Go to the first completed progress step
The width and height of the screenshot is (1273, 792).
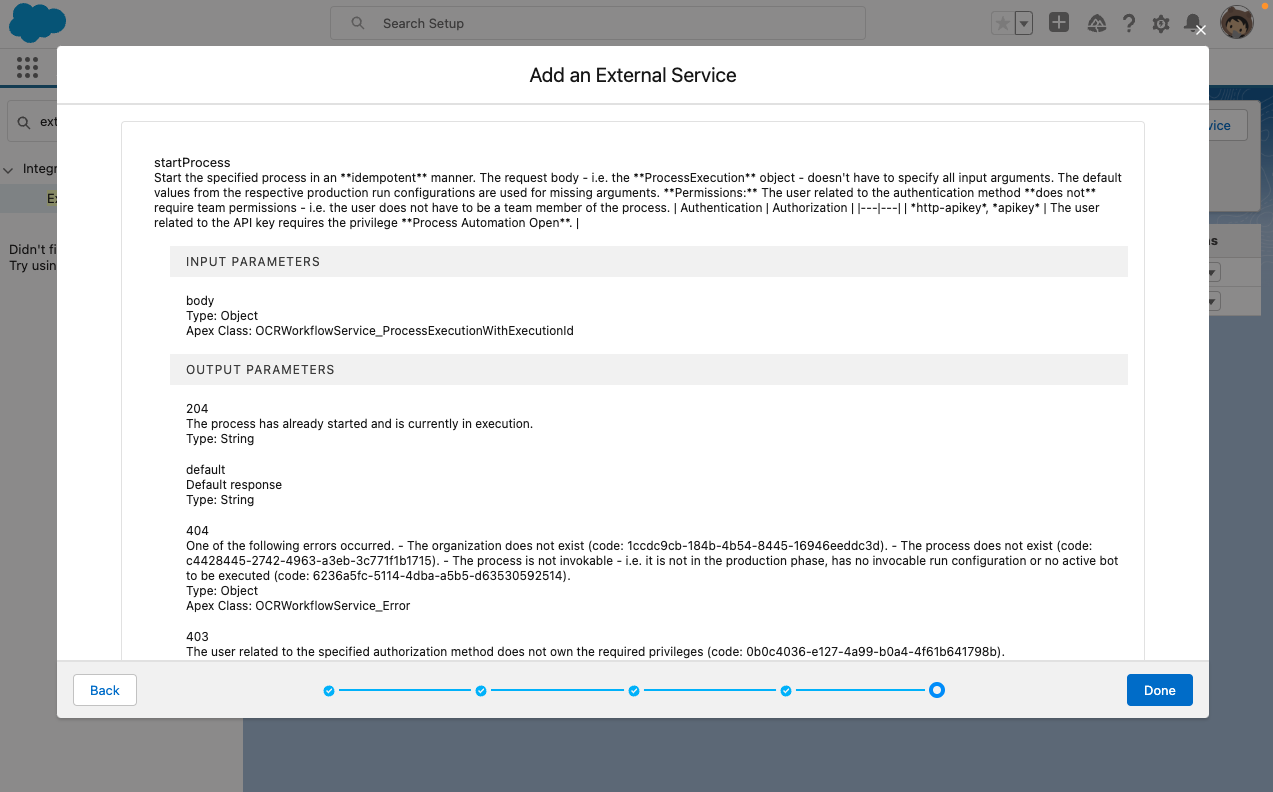click(328, 691)
